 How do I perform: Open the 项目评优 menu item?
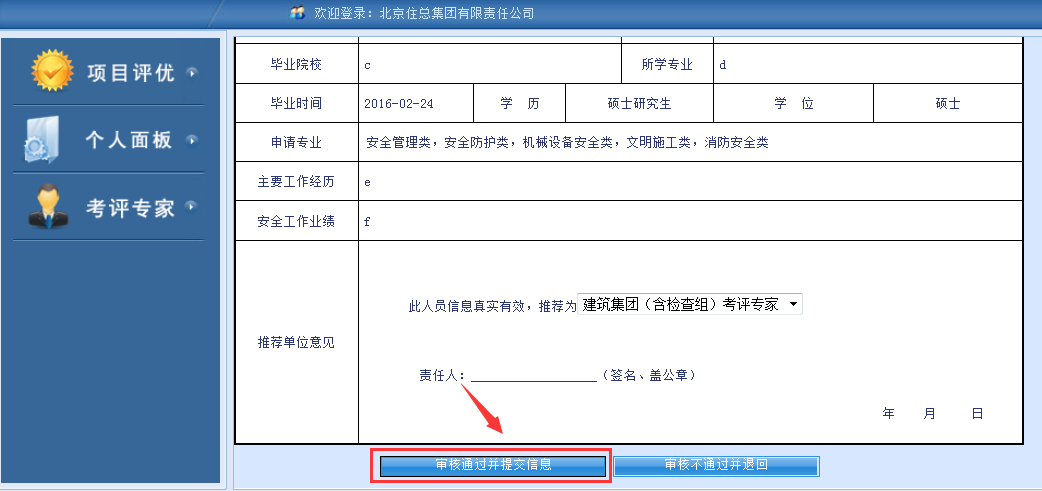point(130,73)
